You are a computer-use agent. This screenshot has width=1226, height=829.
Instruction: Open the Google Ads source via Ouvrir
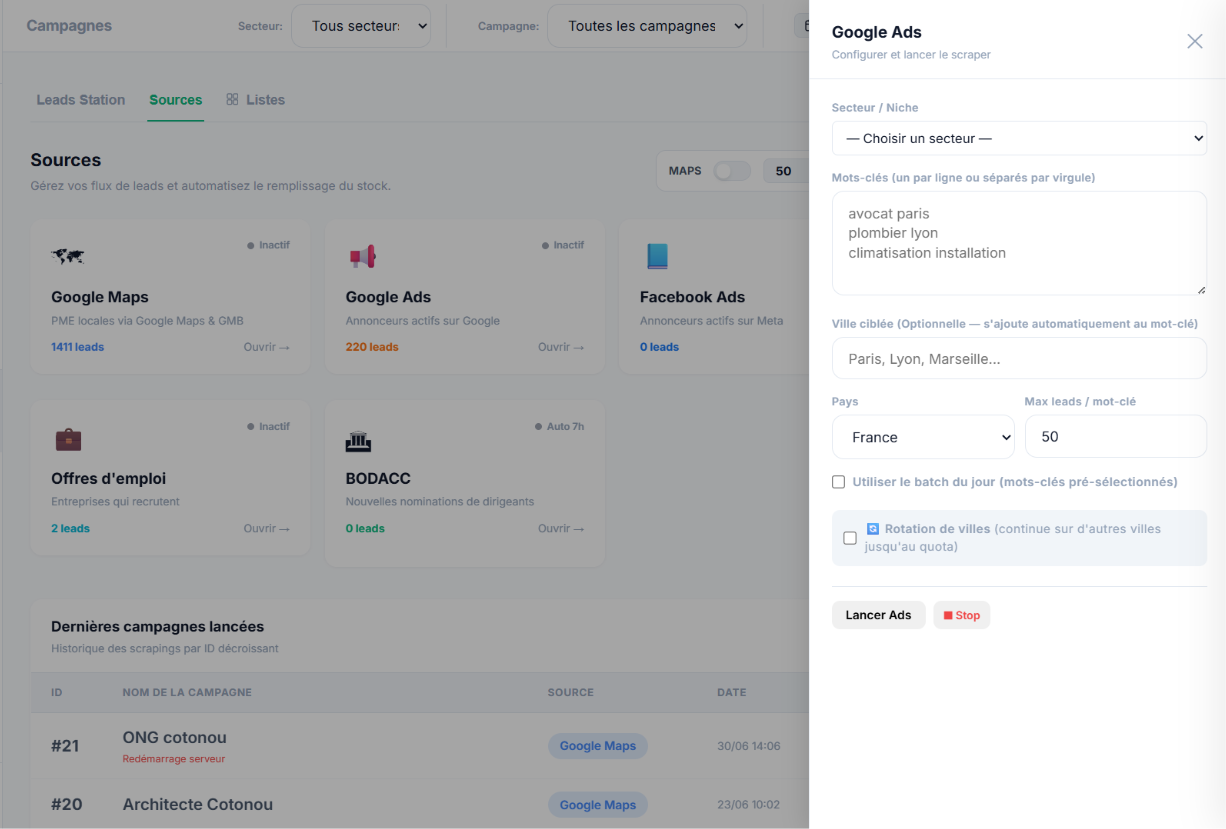[561, 347]
